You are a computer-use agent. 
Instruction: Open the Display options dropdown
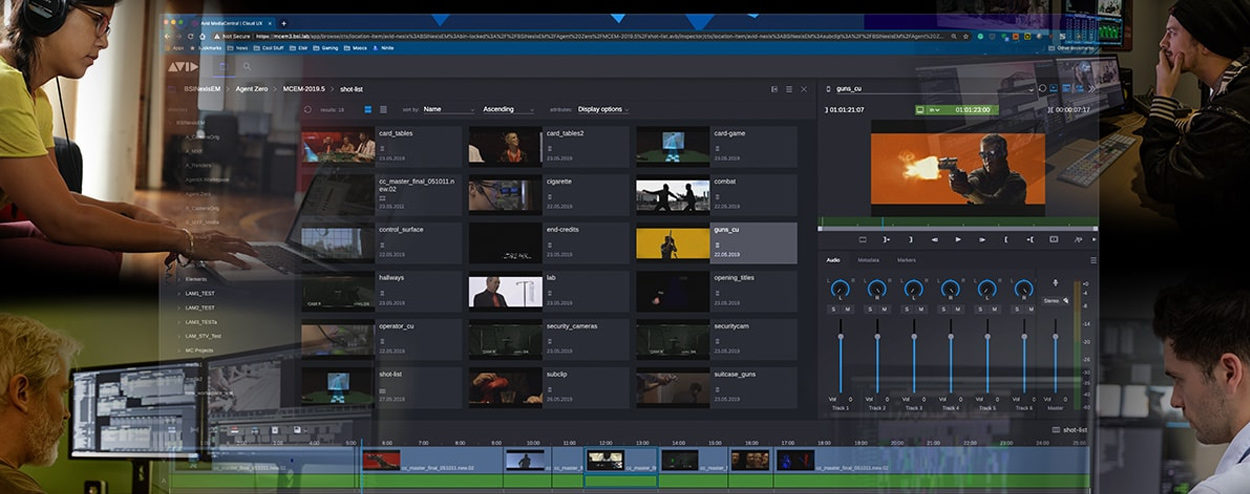coord(603,109)
